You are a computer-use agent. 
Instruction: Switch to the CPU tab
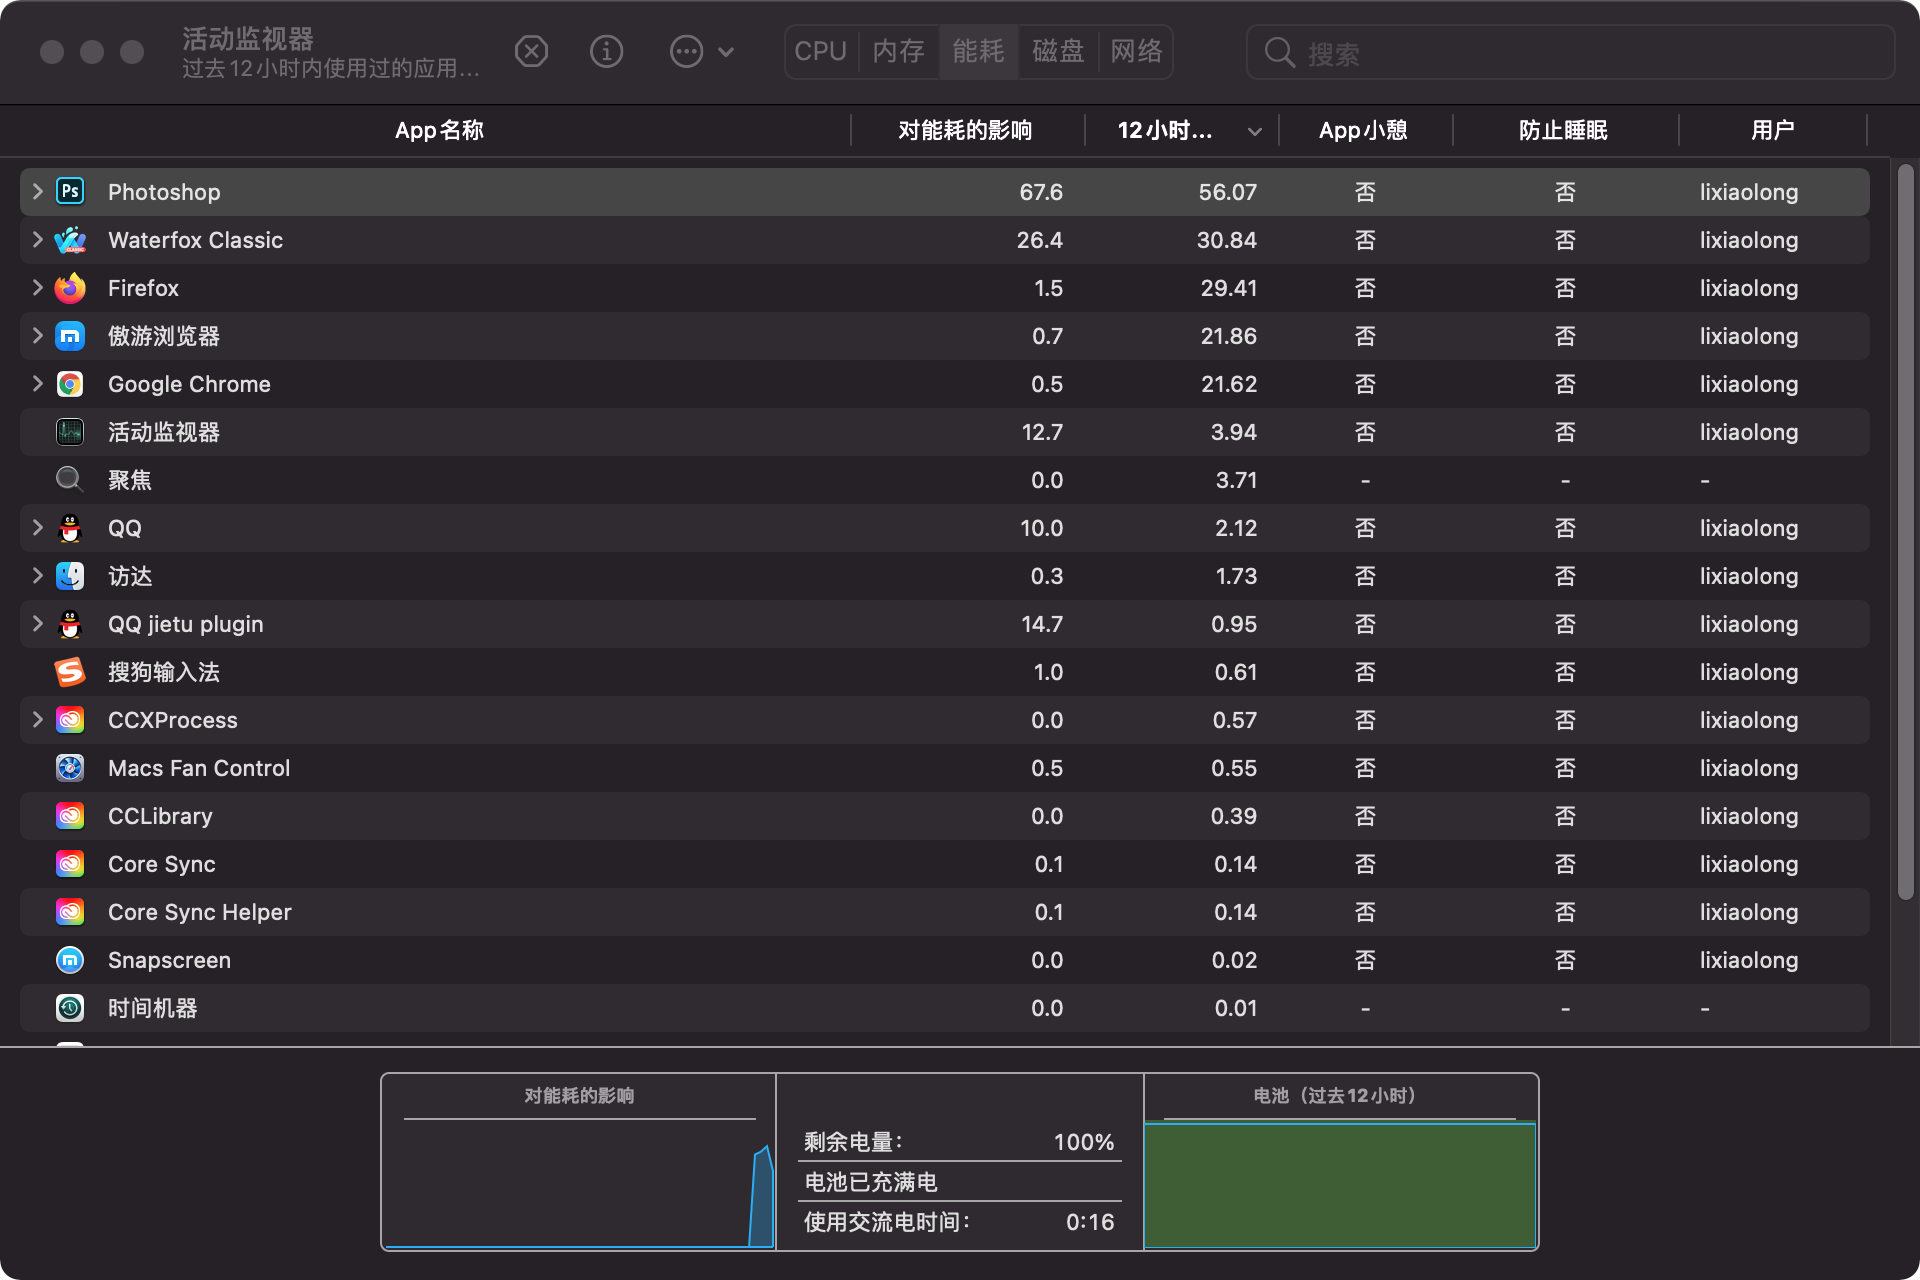(821, 51)
